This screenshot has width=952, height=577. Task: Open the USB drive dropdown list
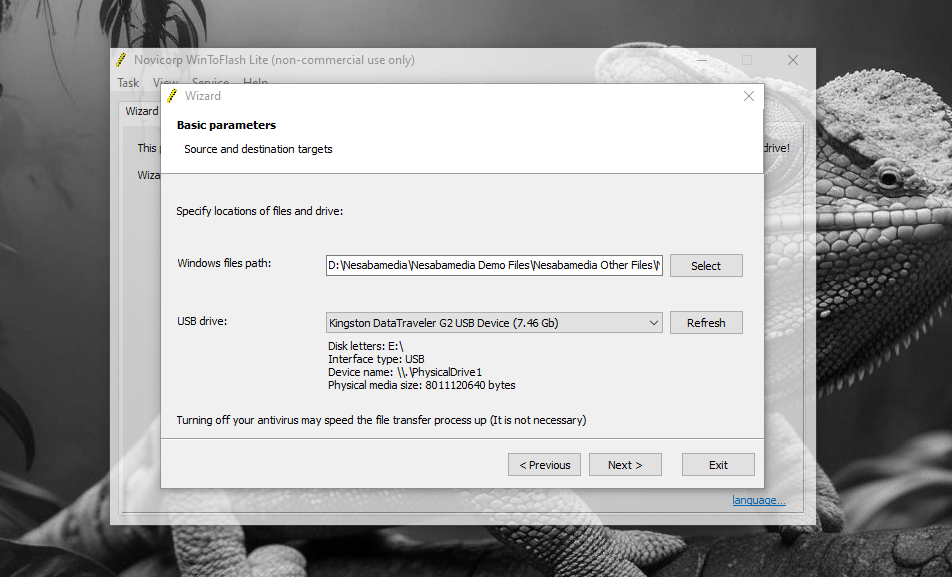pyautogui.click(x=653, y=323)
